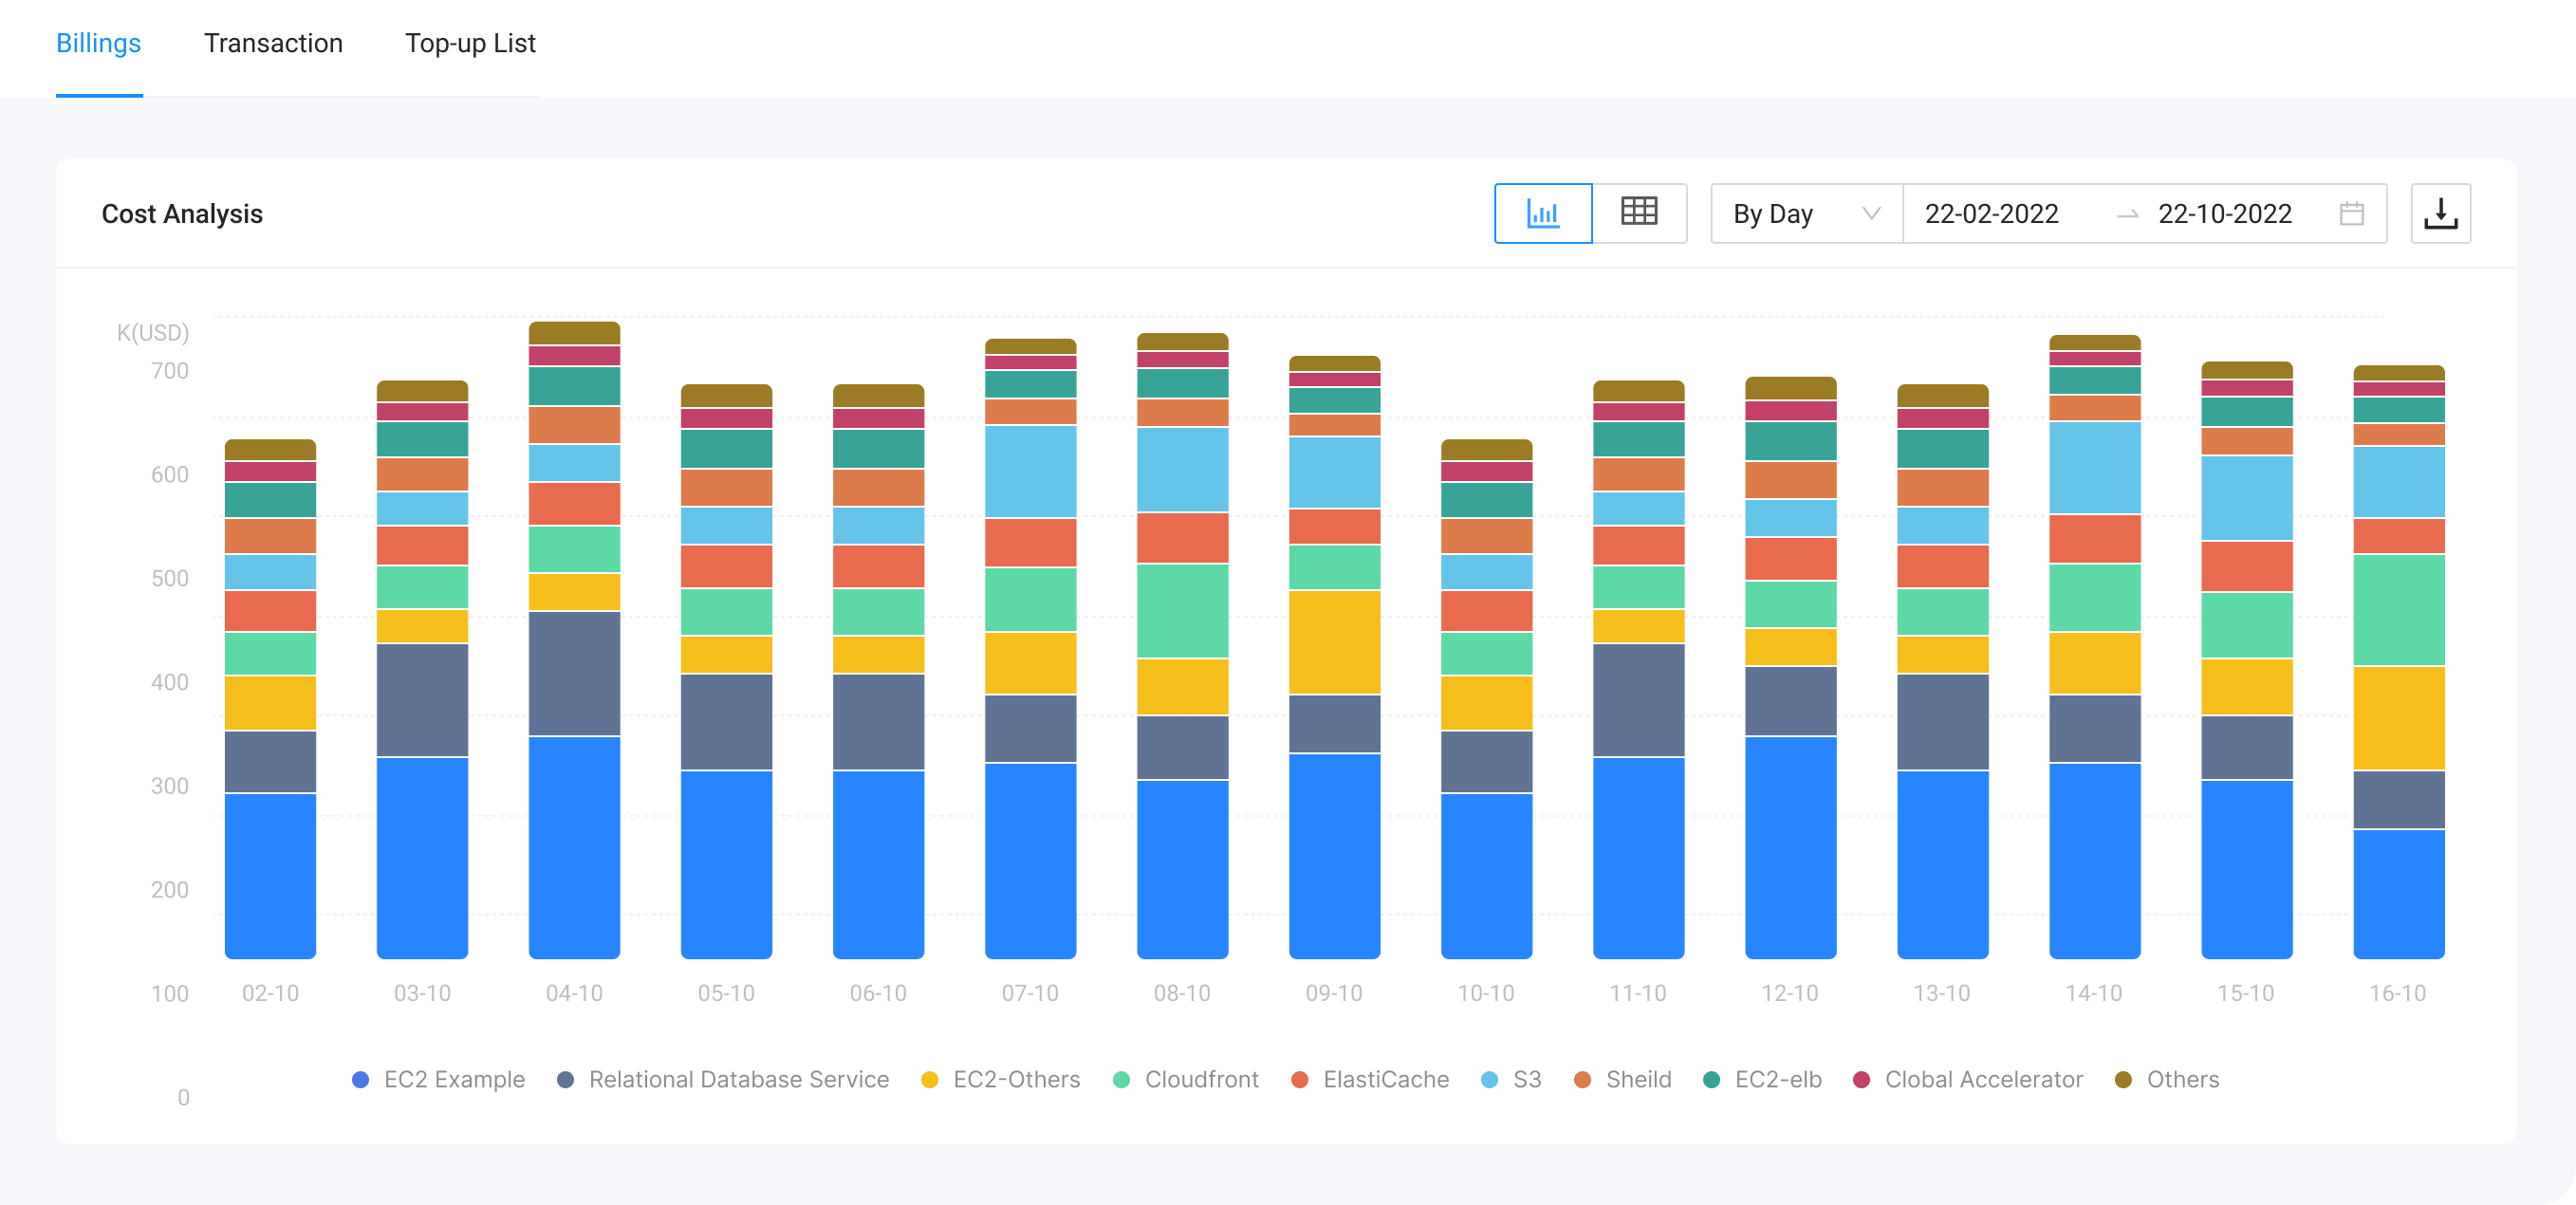2576x1205 pixels.
Task: Select the 08-10 stacked bar
Action: 1182,645
